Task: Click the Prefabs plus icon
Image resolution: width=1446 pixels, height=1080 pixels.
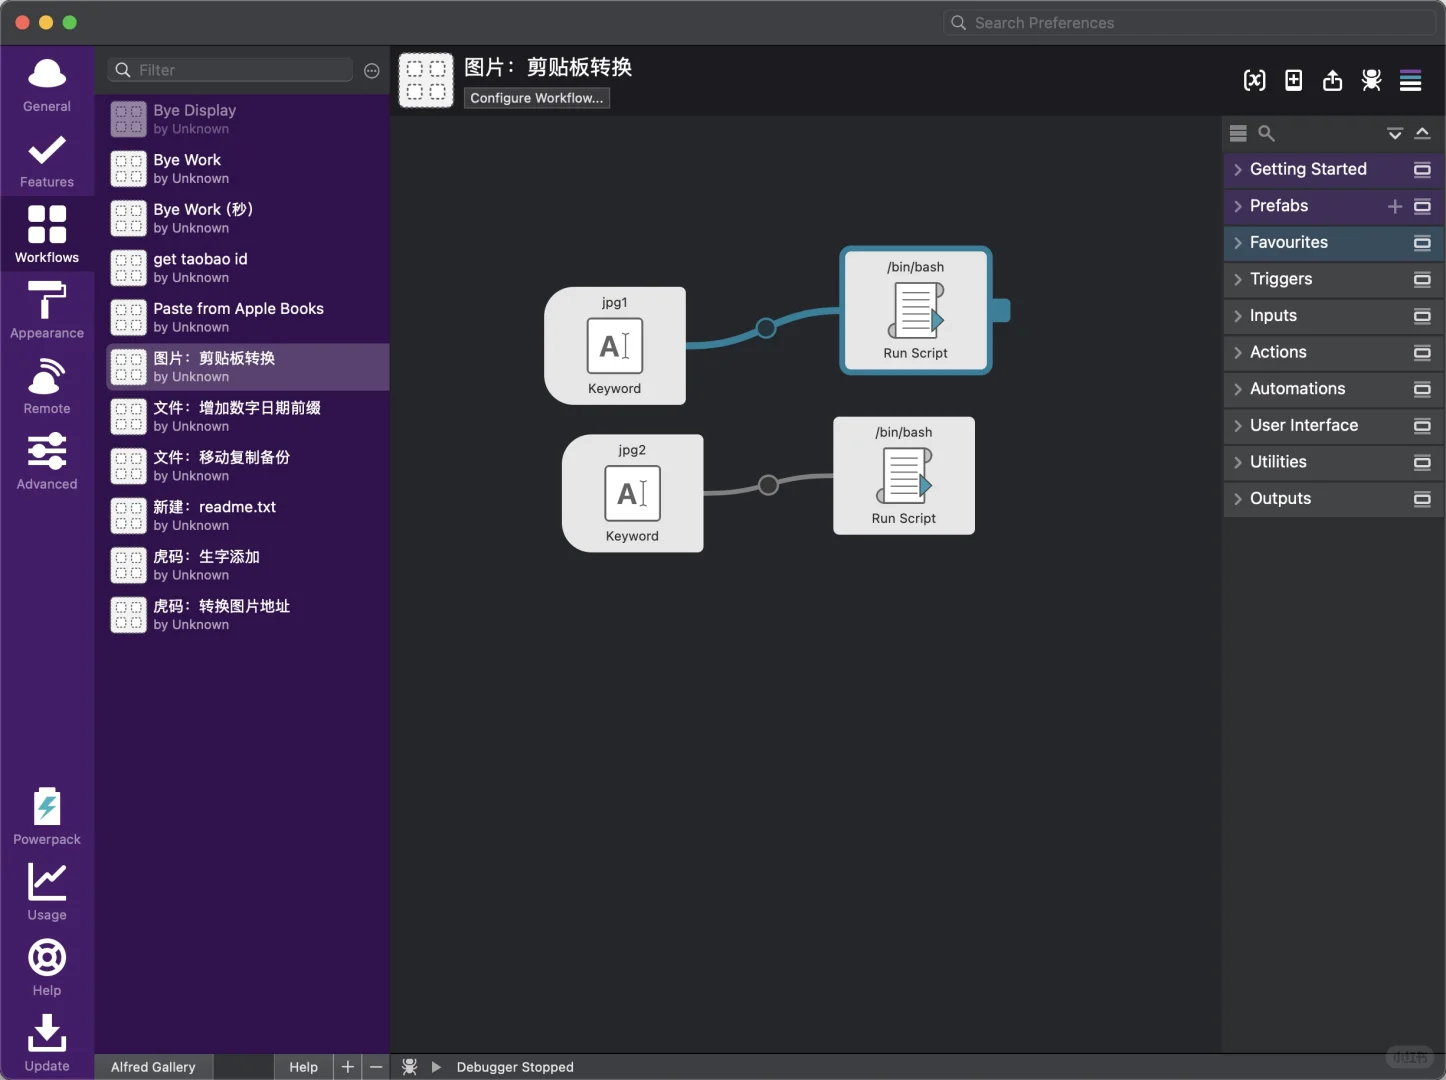Action: [x=1395, y=206]
